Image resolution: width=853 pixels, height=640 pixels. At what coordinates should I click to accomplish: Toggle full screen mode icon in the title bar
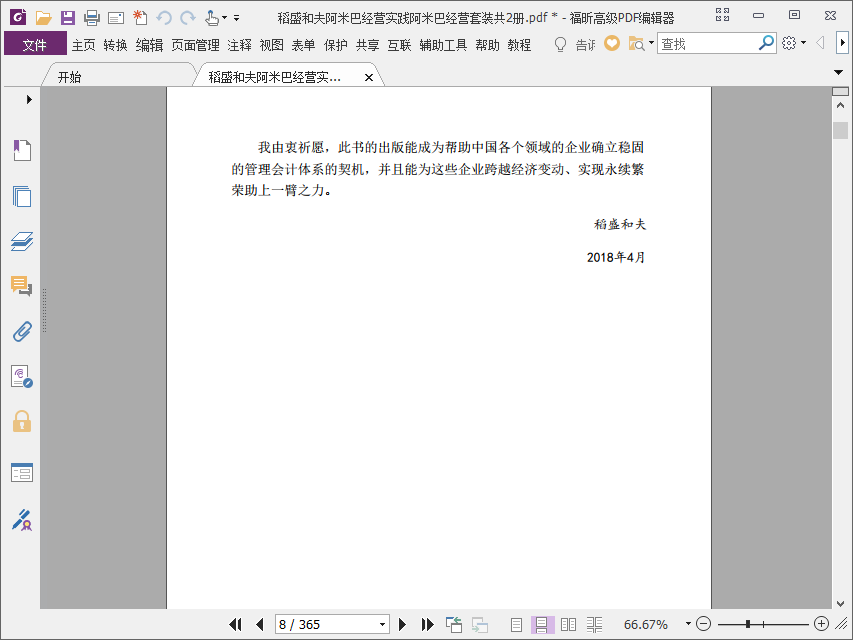(722, 15)
